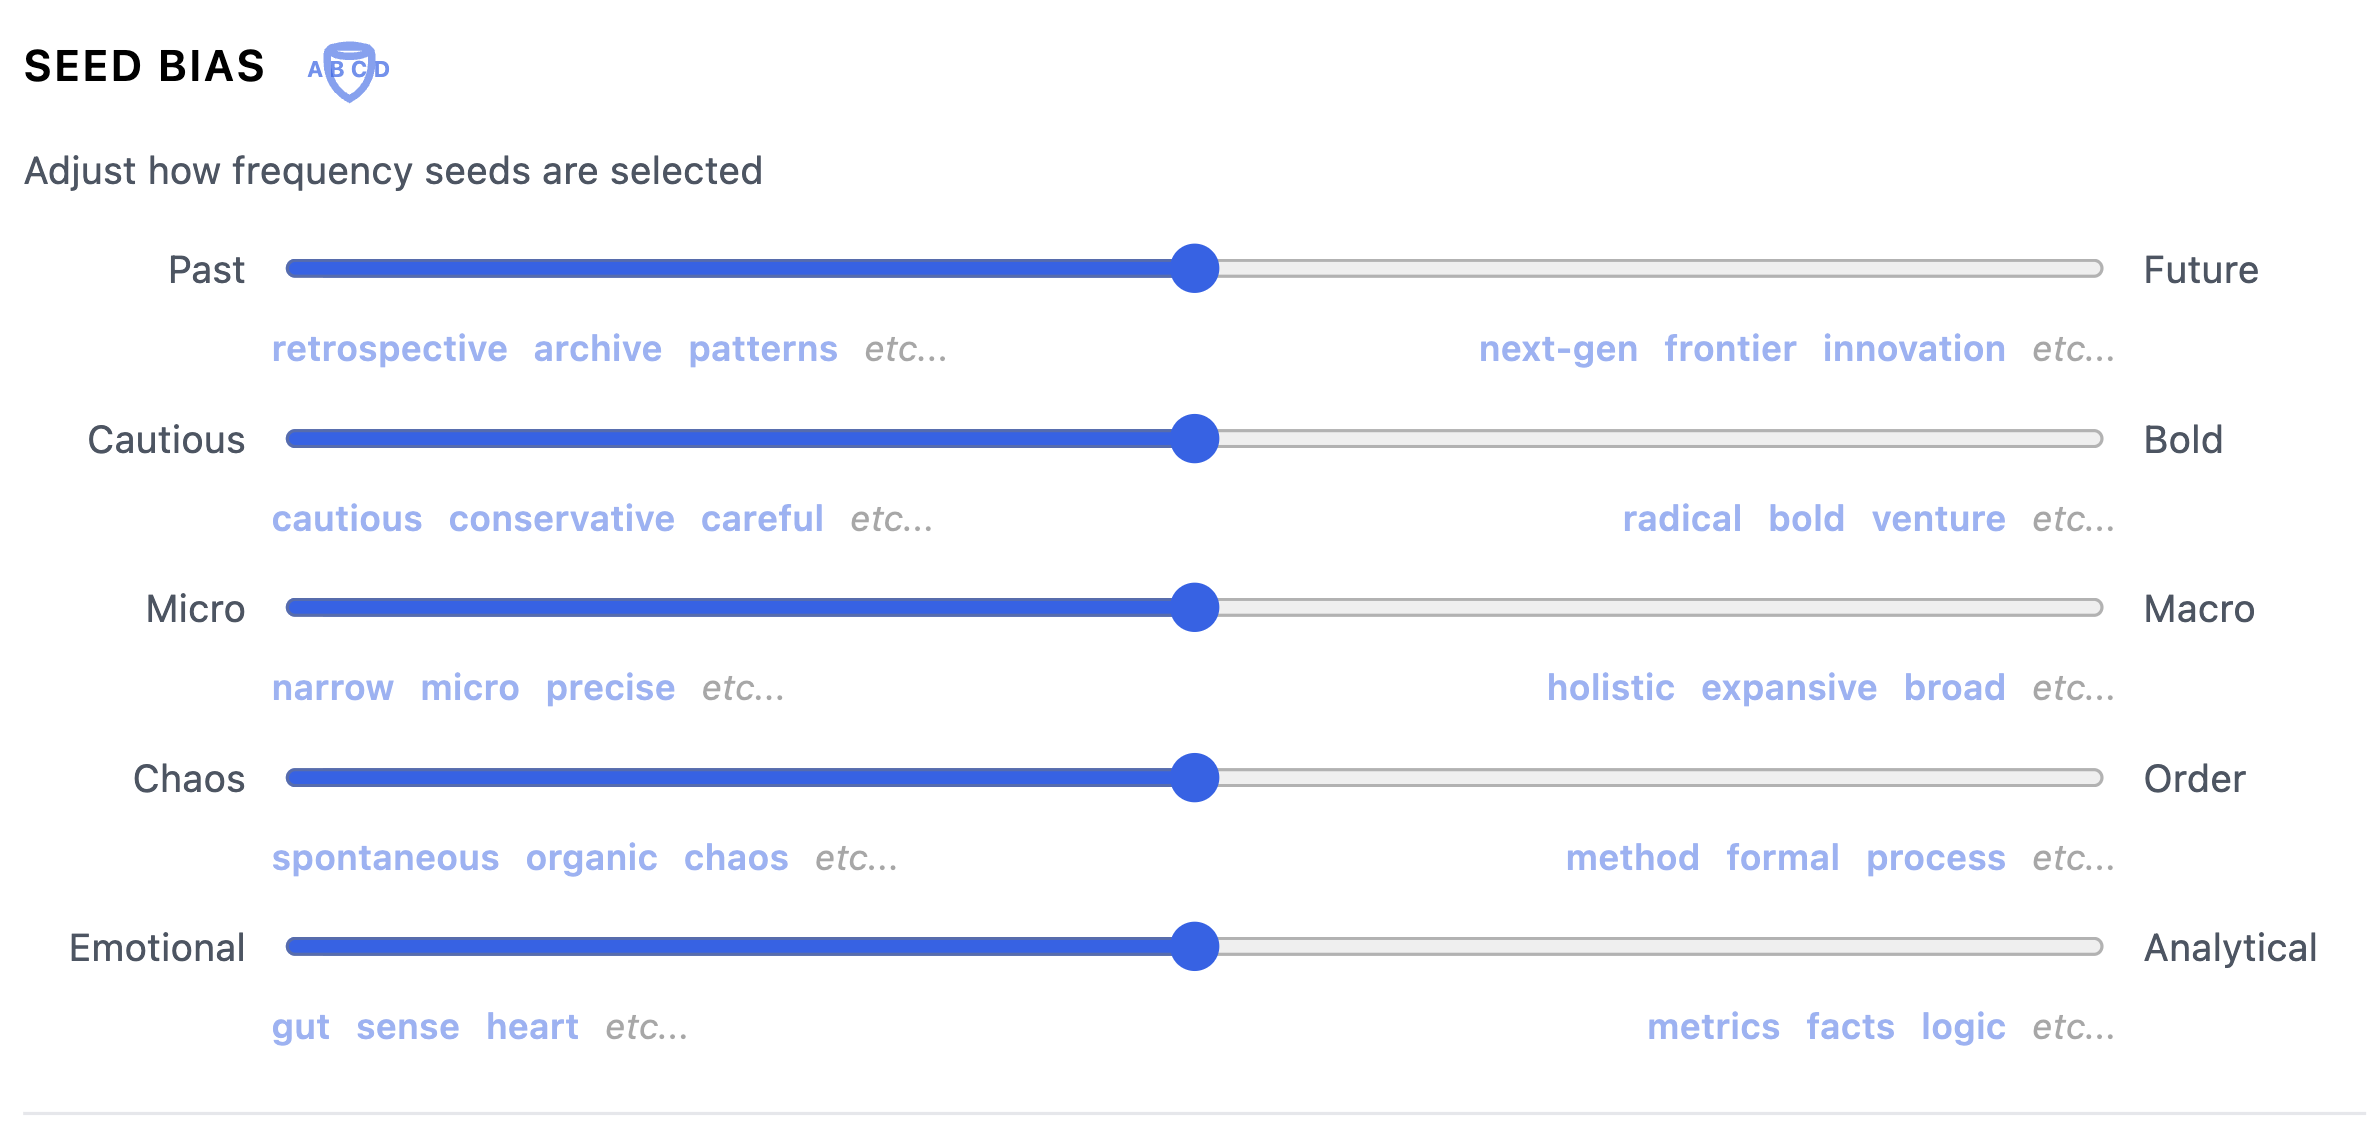Image resolution: width=2380 pixels, height=1122 pixels.
Task: Select the radical seed word
Action: click(x=1683, y=518)
